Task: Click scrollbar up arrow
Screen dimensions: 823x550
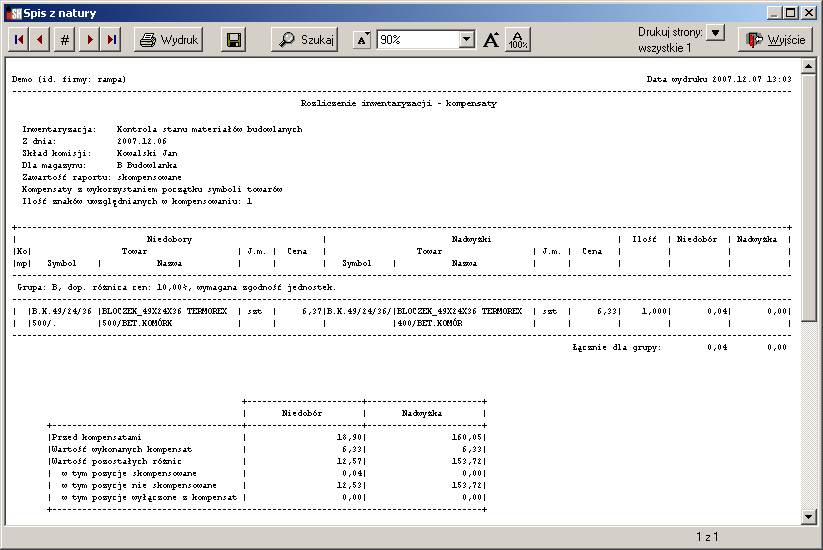Action: (x=808, y=66)
